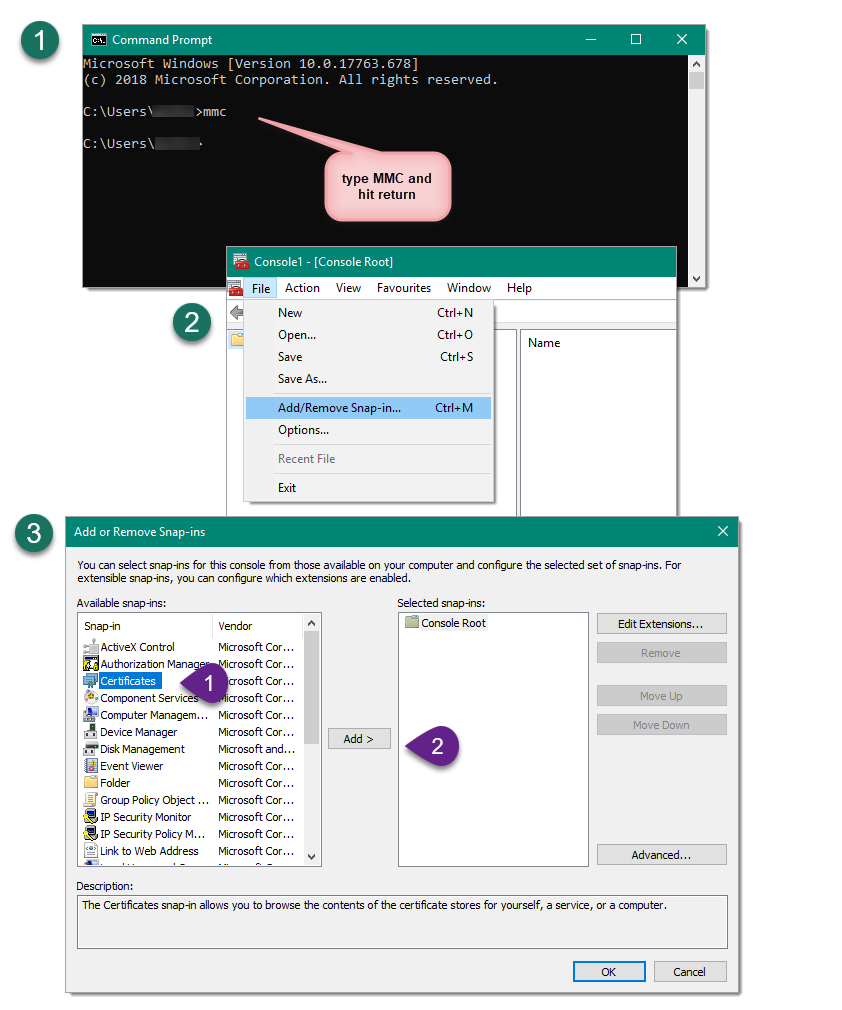The image size is (842, 1010).
Task: Click the ActiveX Control snap-in icon
Action: point(91,647)
